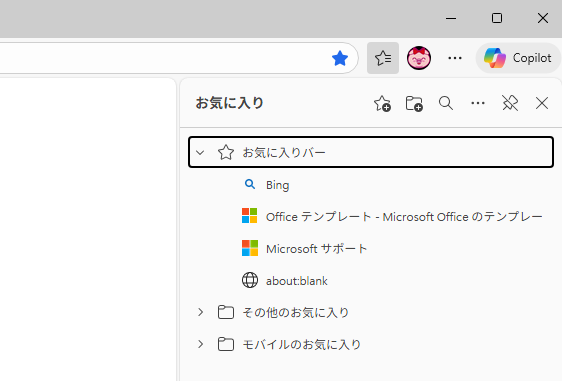Close the favorites panel
562x381 pixels.
click(x=542, y=103)
